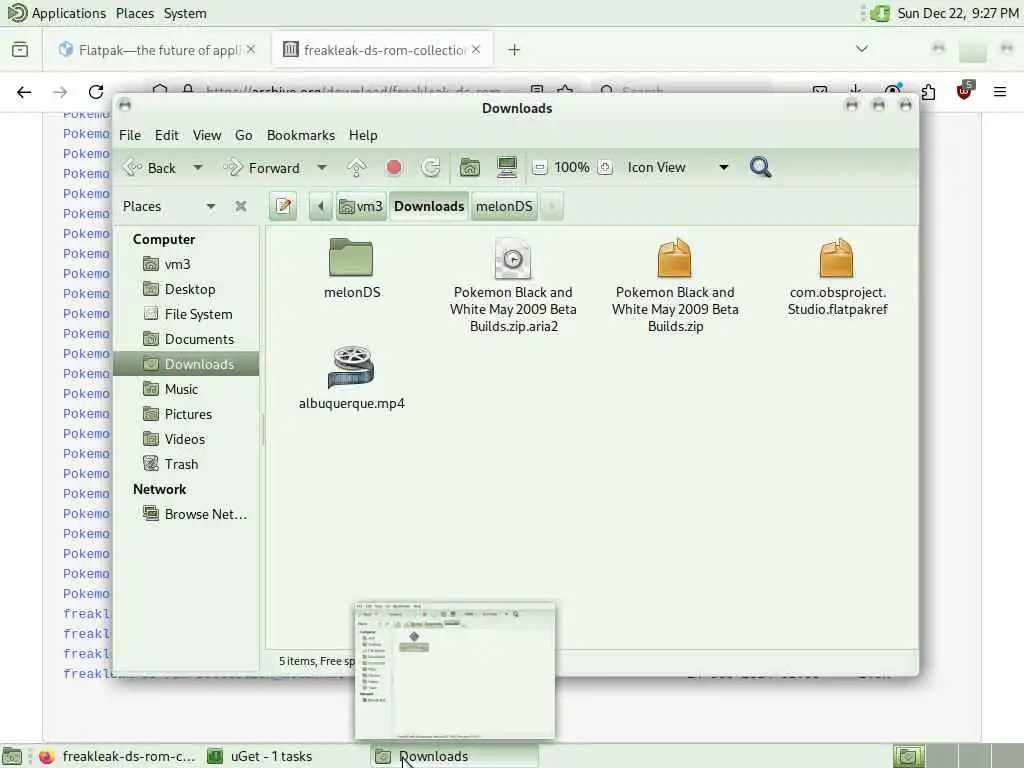Image resolution: width=1024 pixels, height=768 pixels.
Task: Open File System in the sidebar
Action: tap(187, 314)
